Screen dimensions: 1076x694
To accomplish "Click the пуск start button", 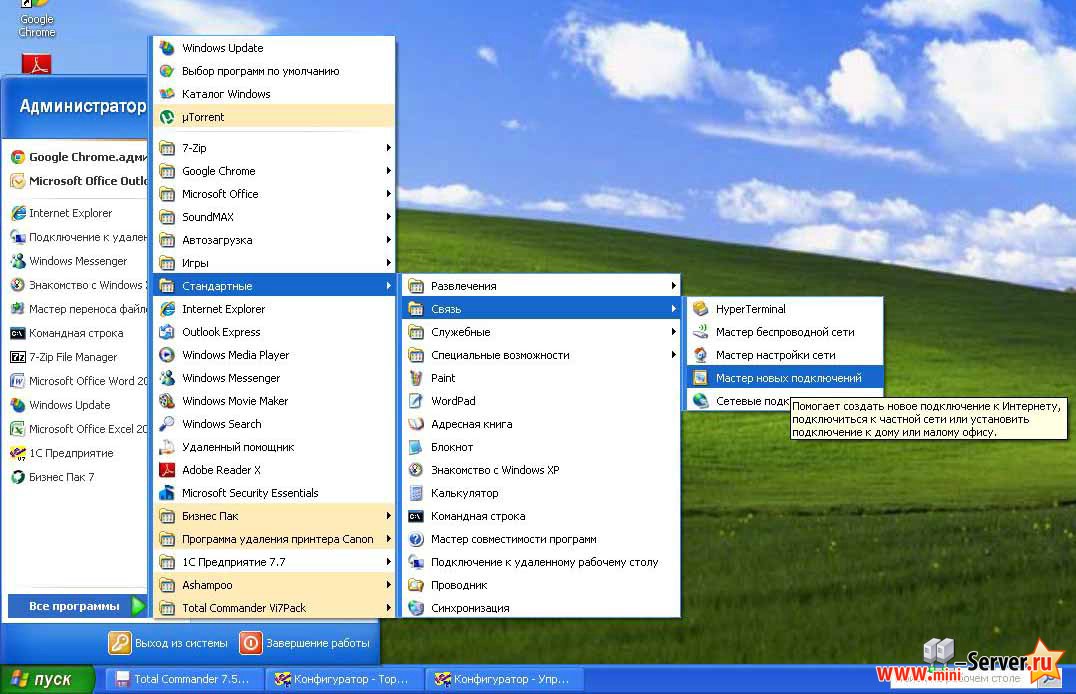I will click(x=47, y=680).
